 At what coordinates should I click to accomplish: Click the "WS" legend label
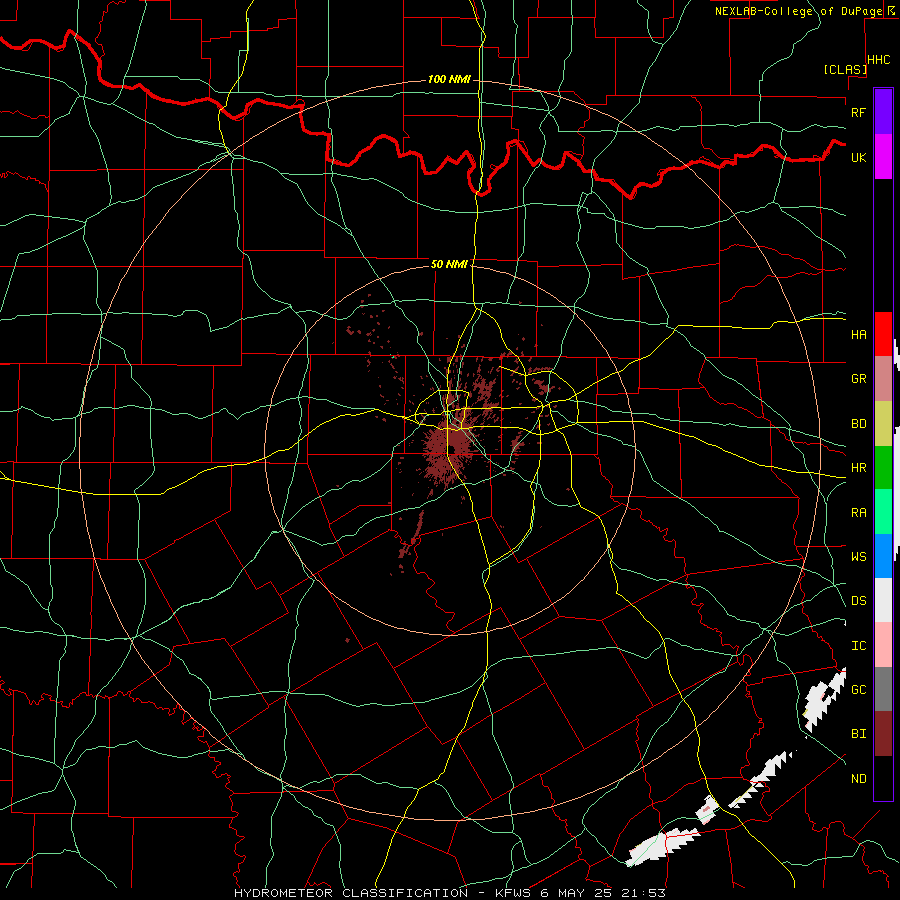tap(858, 557)
